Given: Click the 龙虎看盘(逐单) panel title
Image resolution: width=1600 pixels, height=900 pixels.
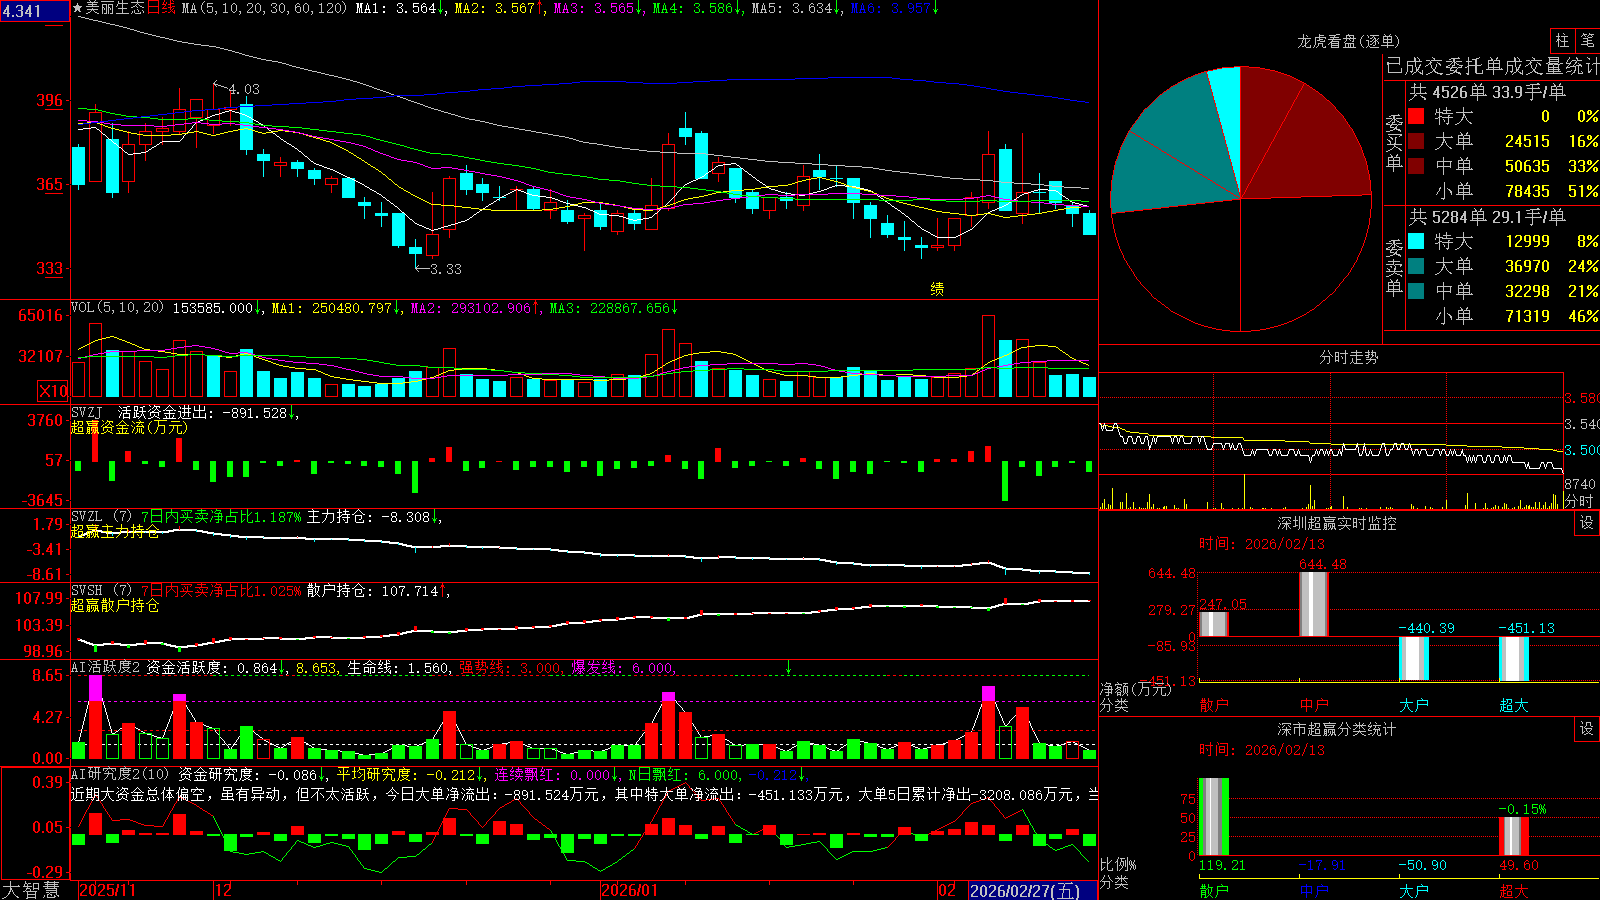Looking at the screenshot, I should coord(1348,41).
